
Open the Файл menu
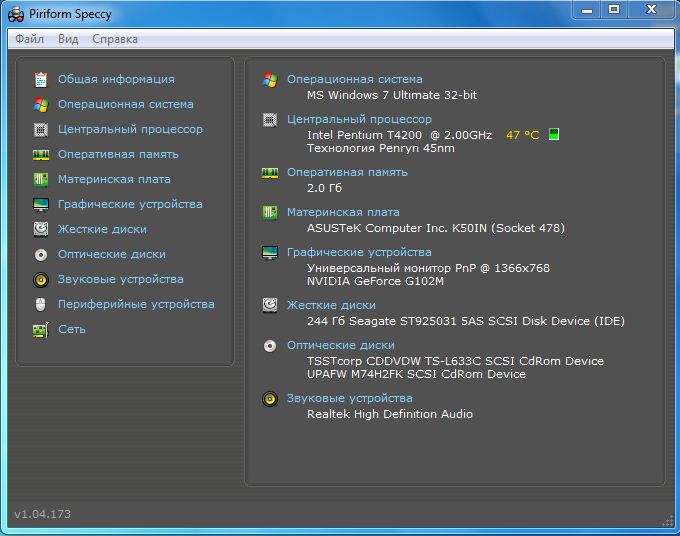coord(29,39)
